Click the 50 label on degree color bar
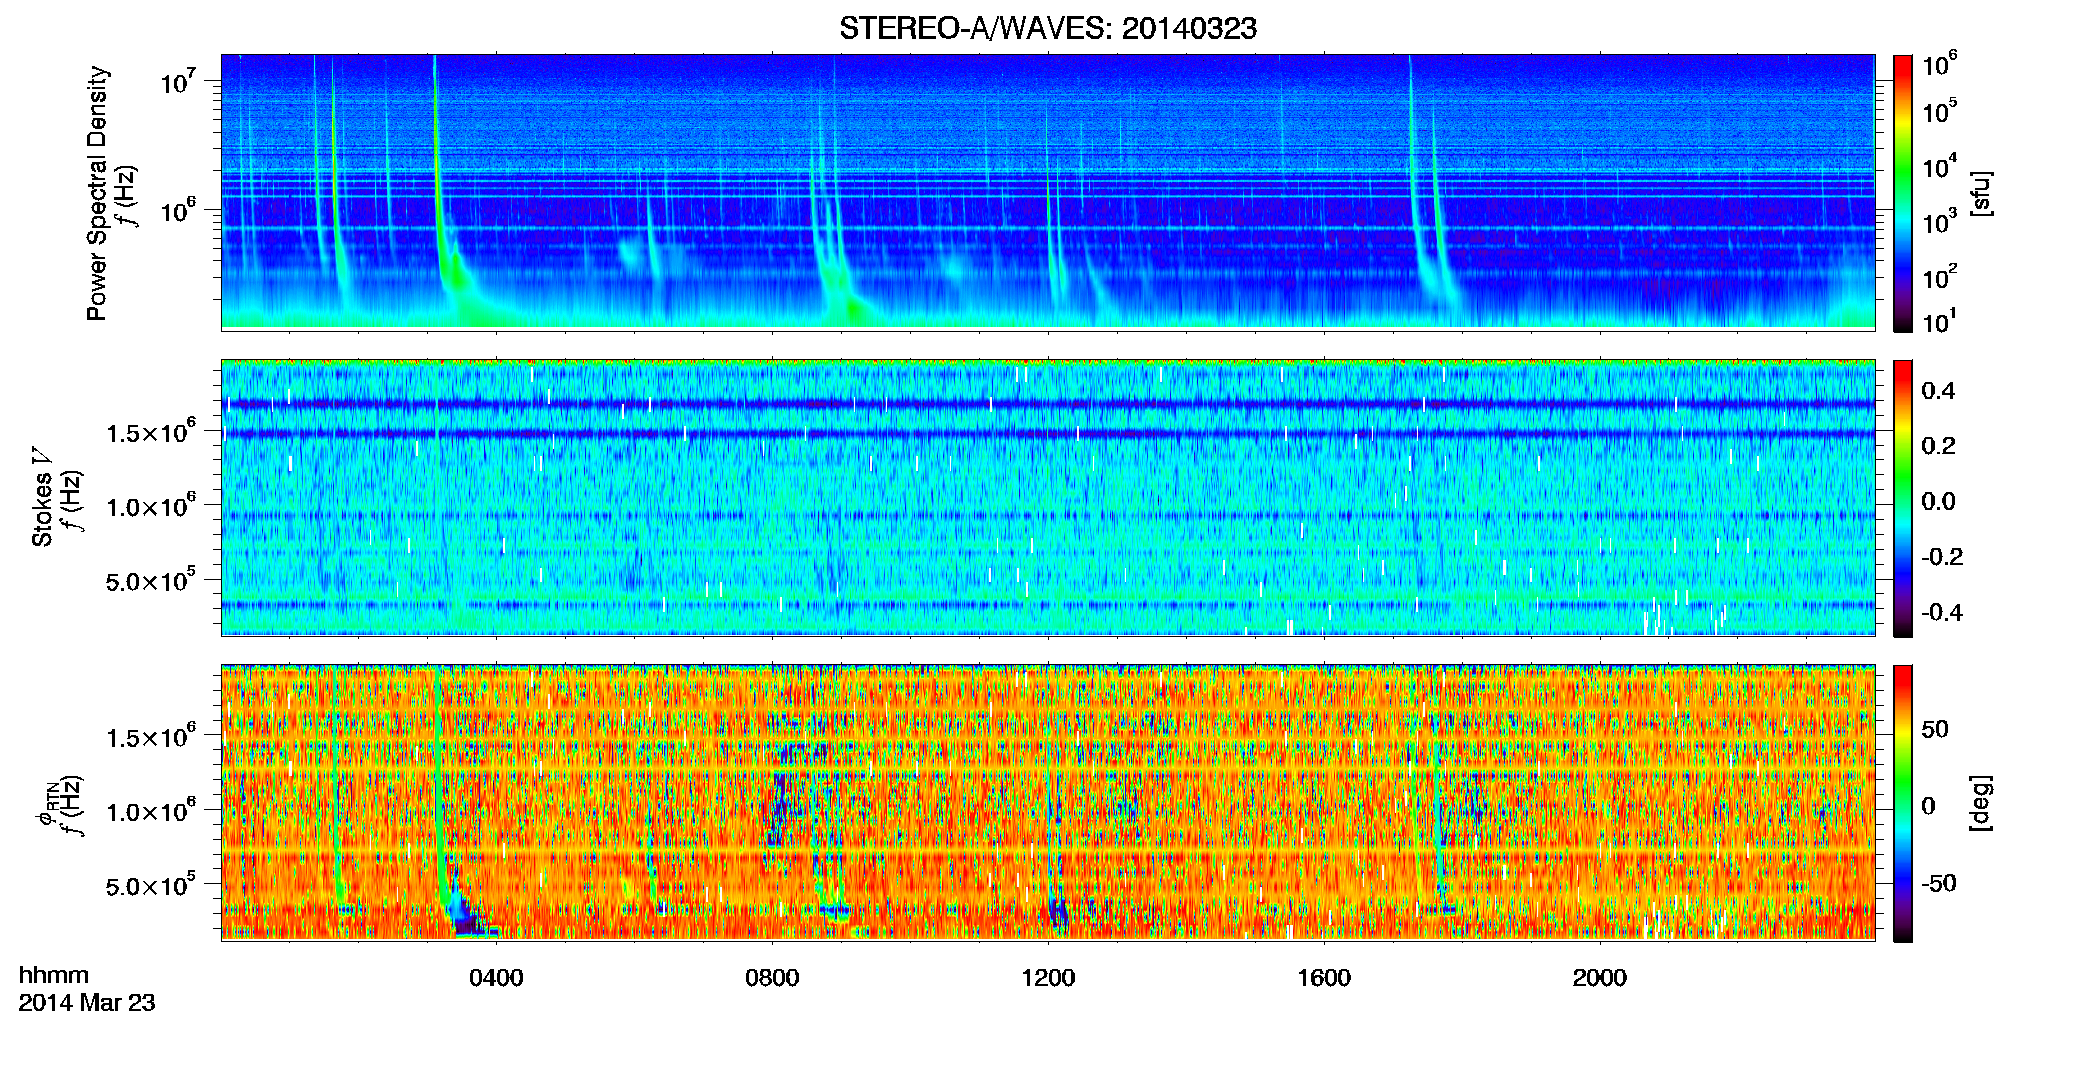2096x1080 pixels. point(1935,729)
